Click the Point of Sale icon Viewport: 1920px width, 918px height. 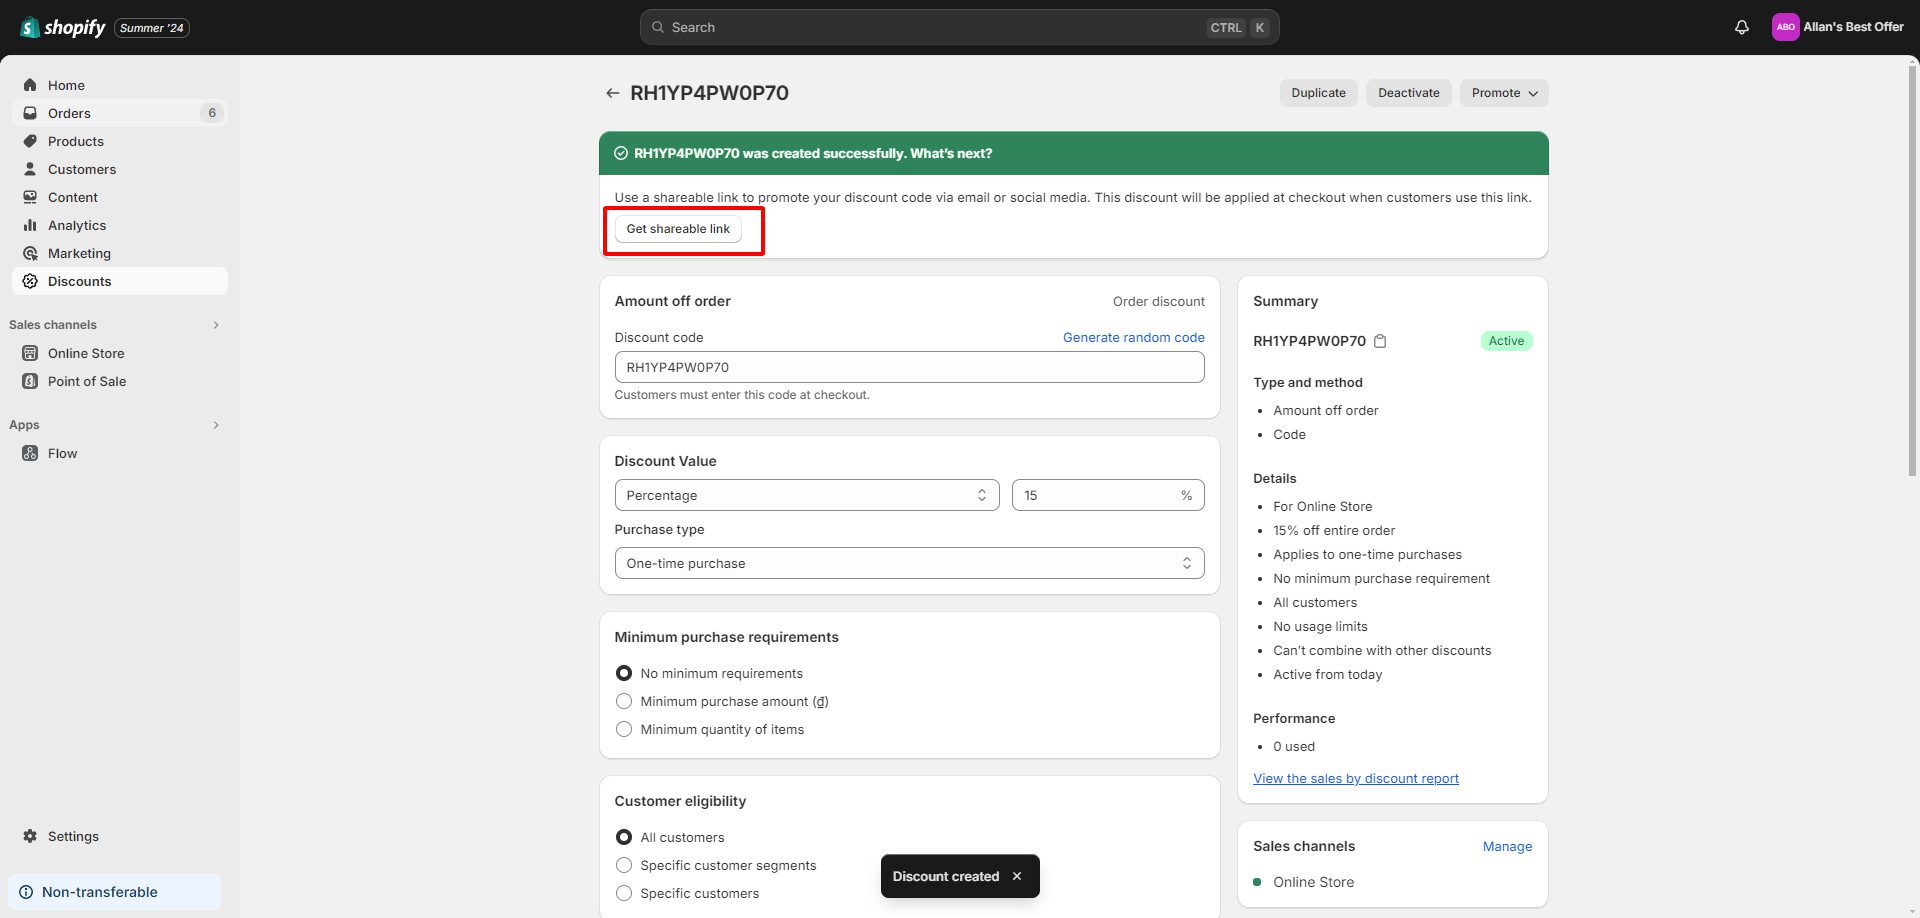[x=30, y=381]
